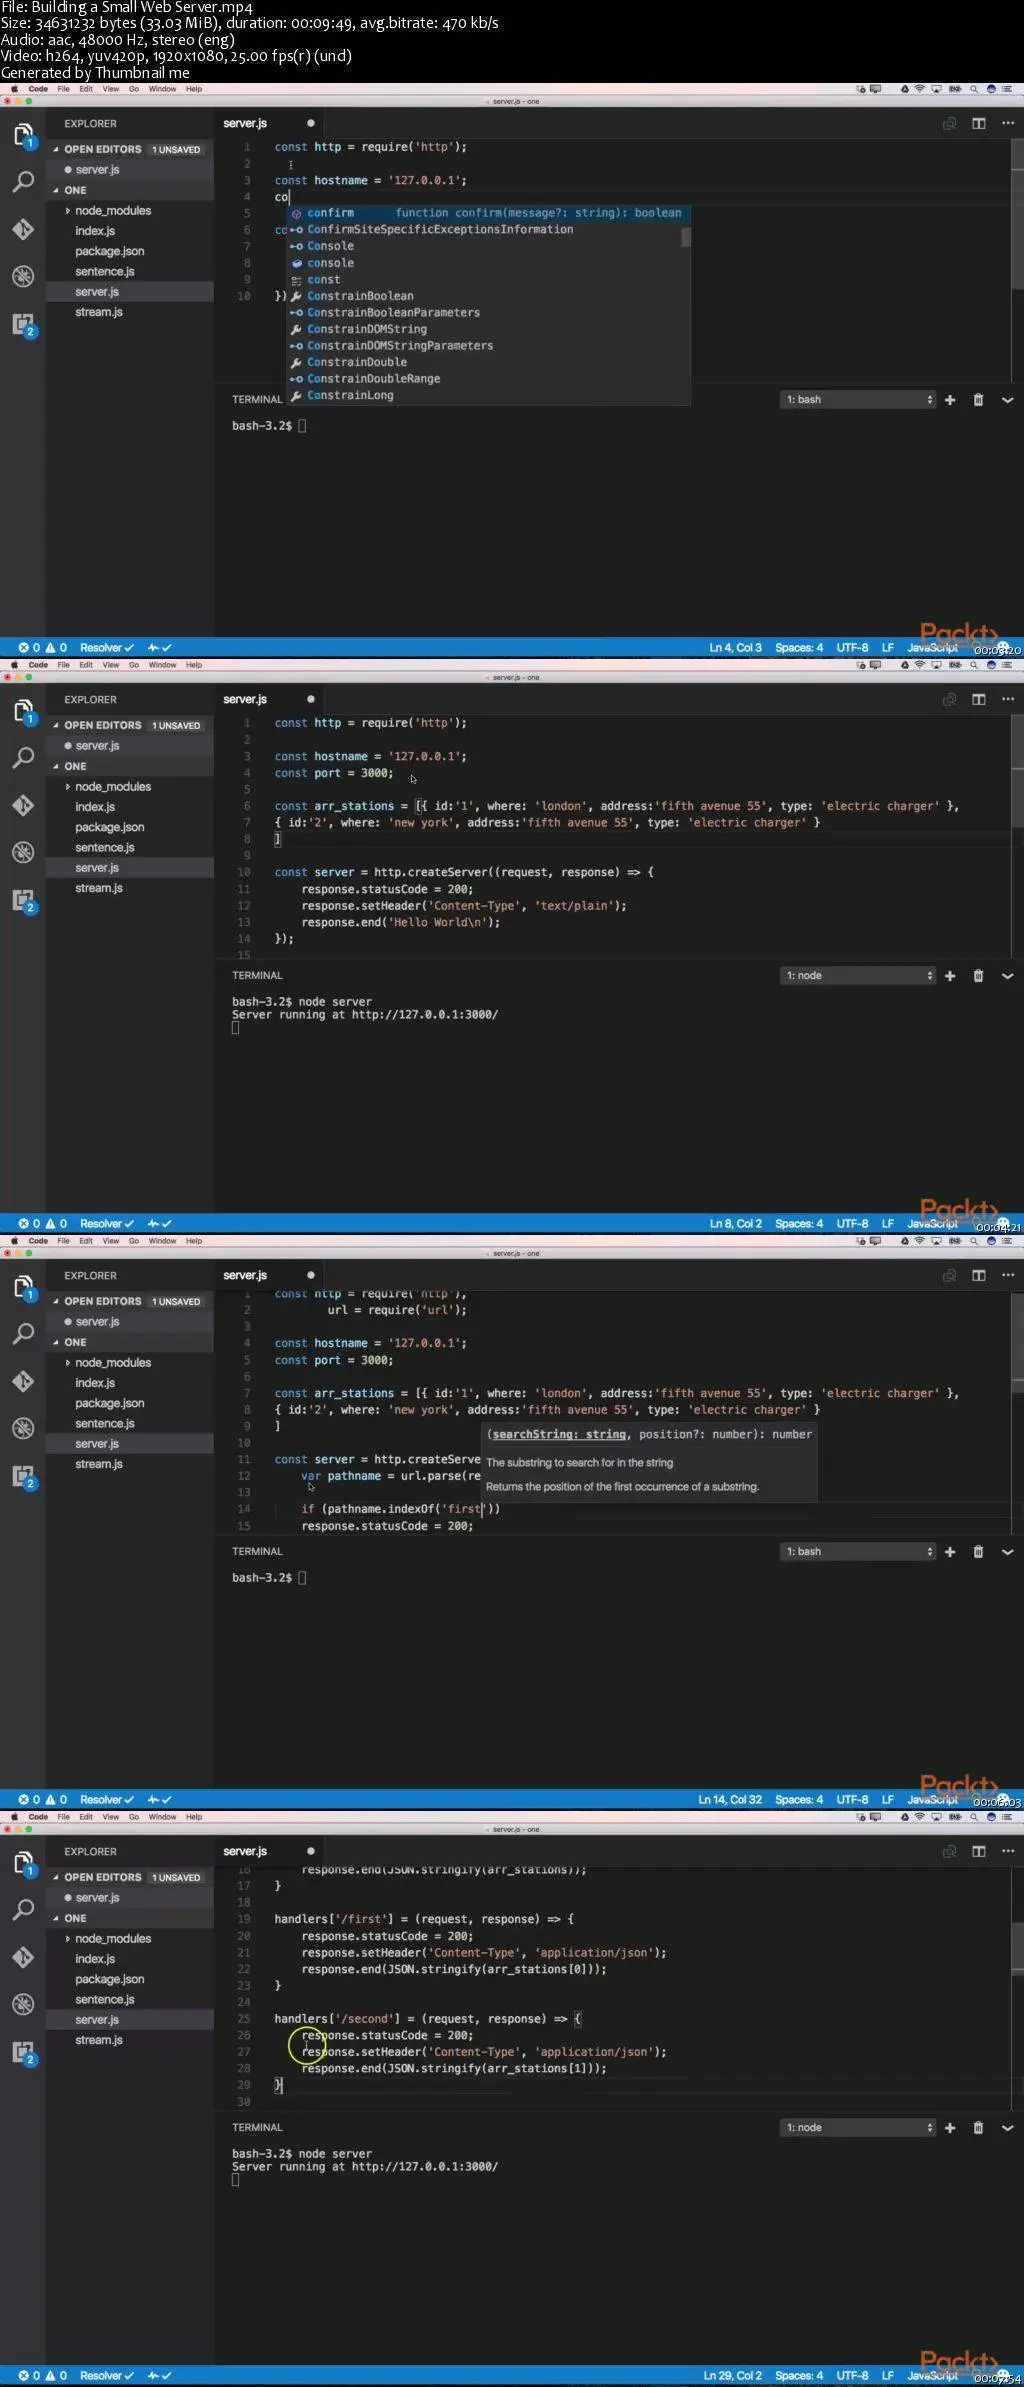The width and height of the screenshot is (1024, 2387).
Task: Click 'UTF-8' encoding in the 'Ln 14, Col 32' status bar
Action: pyautogui.click(x=852, y=1800)
